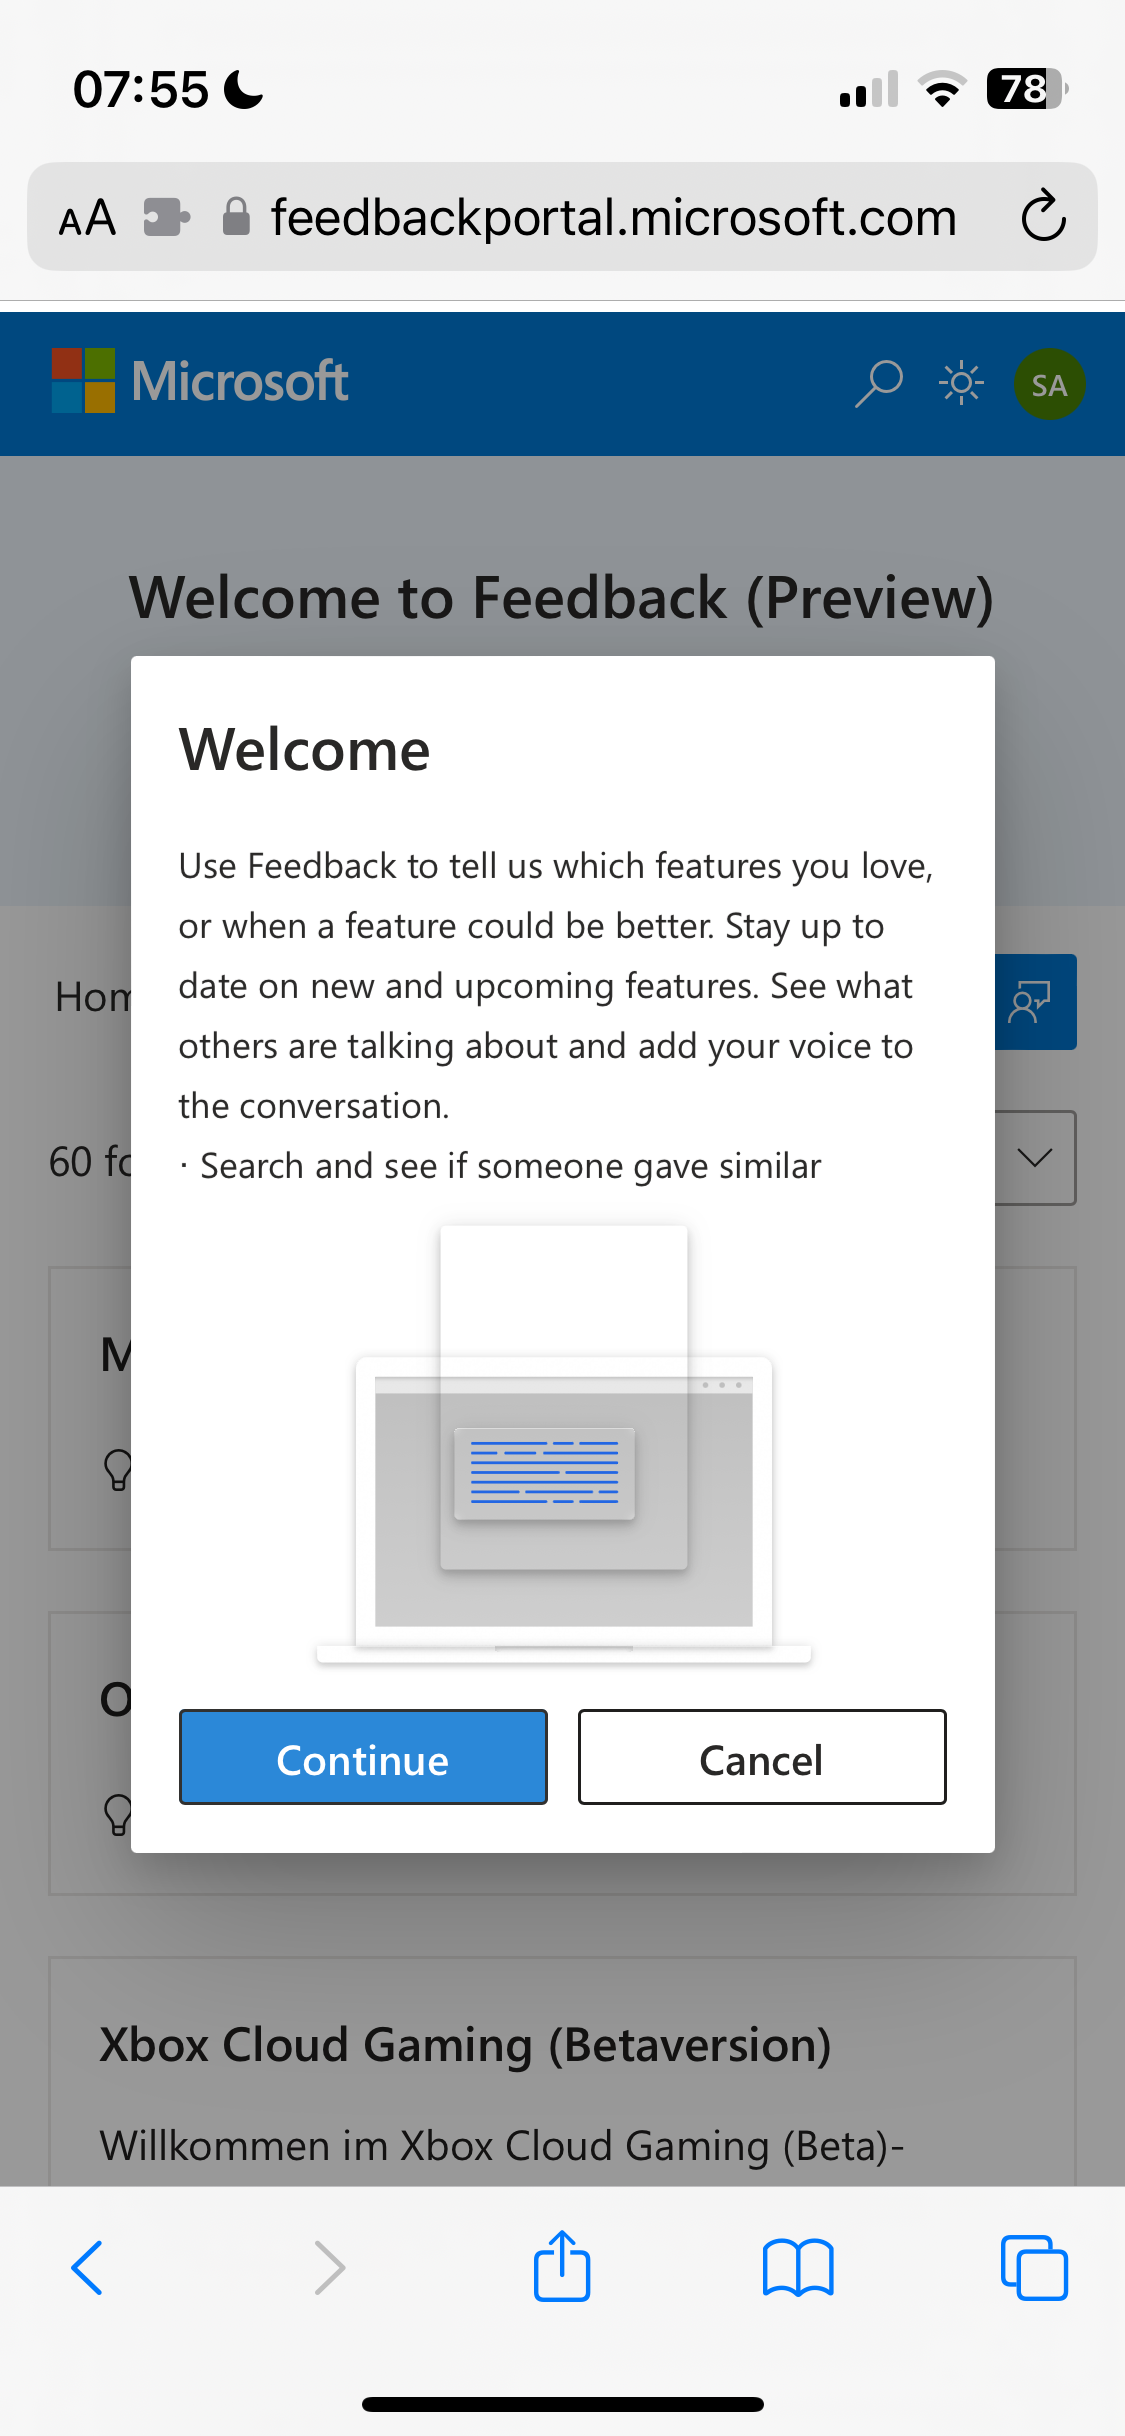The image size is (1125, 2436).
Task: Open the Safari share sheet icon
Action: (x=562, y=2265)
